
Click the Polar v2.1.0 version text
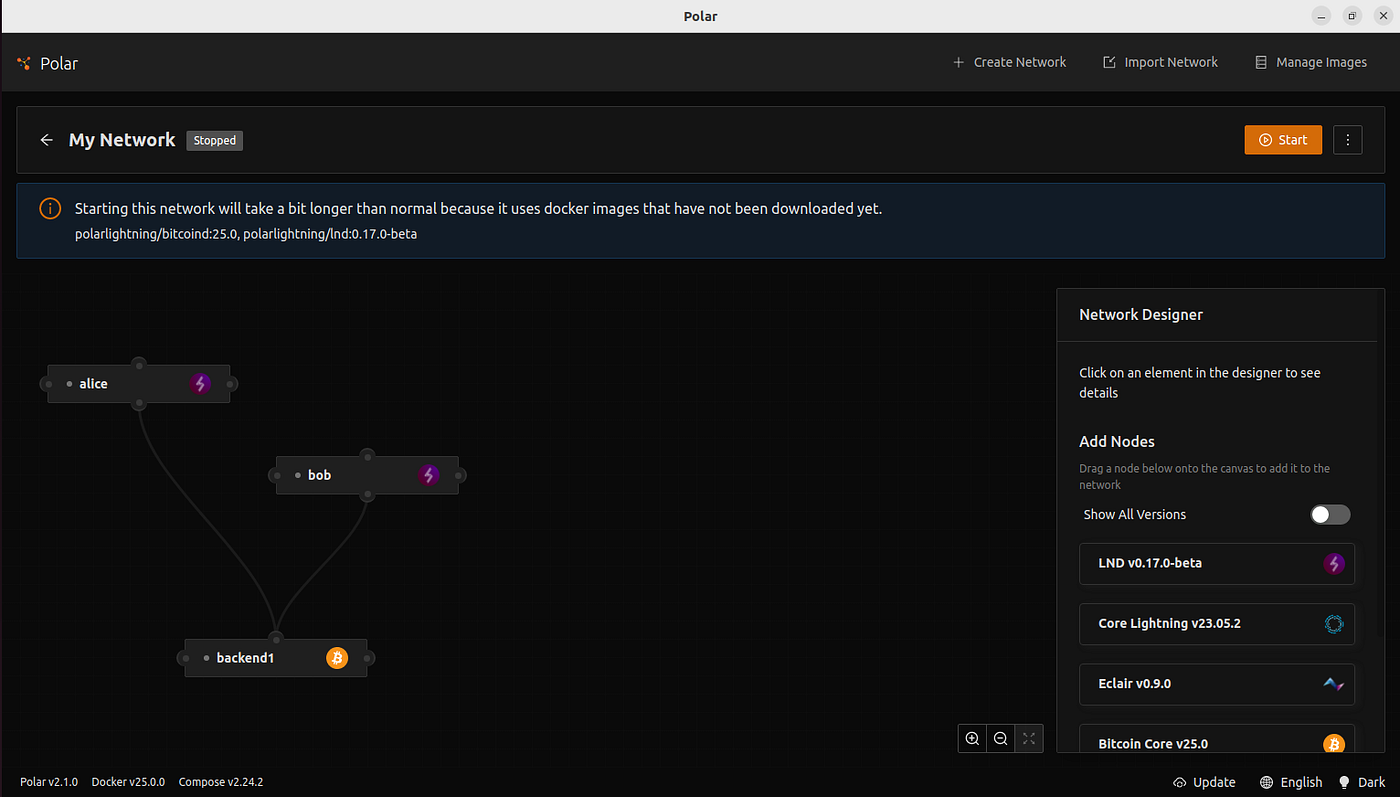(49, 782)
